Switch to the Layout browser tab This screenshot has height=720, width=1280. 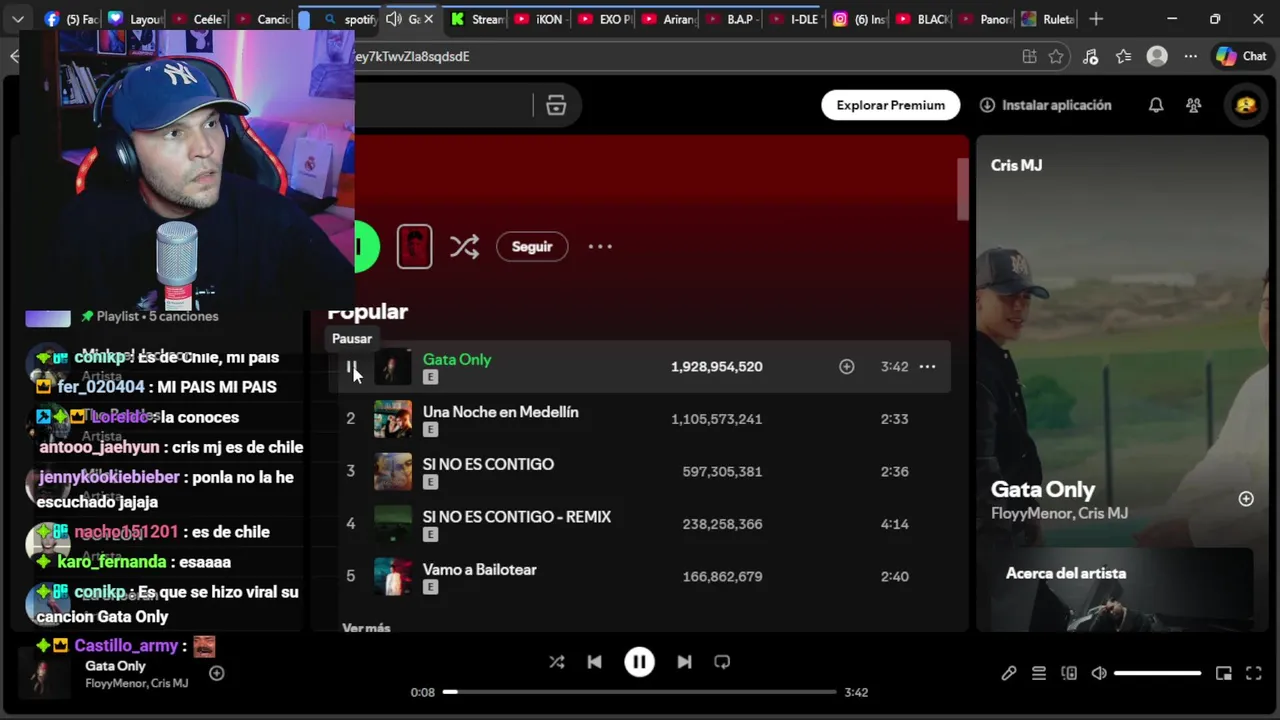[x=133, y=19]
